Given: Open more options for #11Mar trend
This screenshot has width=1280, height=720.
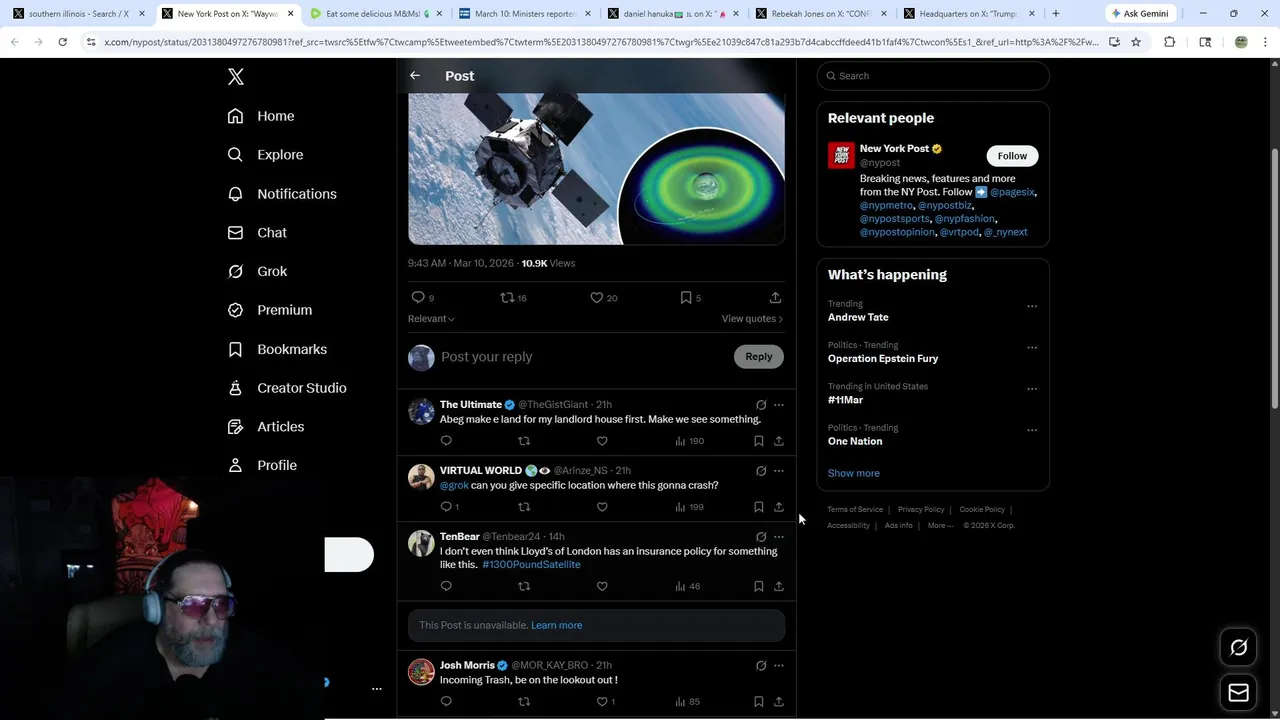Looking at the screenshot, I should point(1032,389).
